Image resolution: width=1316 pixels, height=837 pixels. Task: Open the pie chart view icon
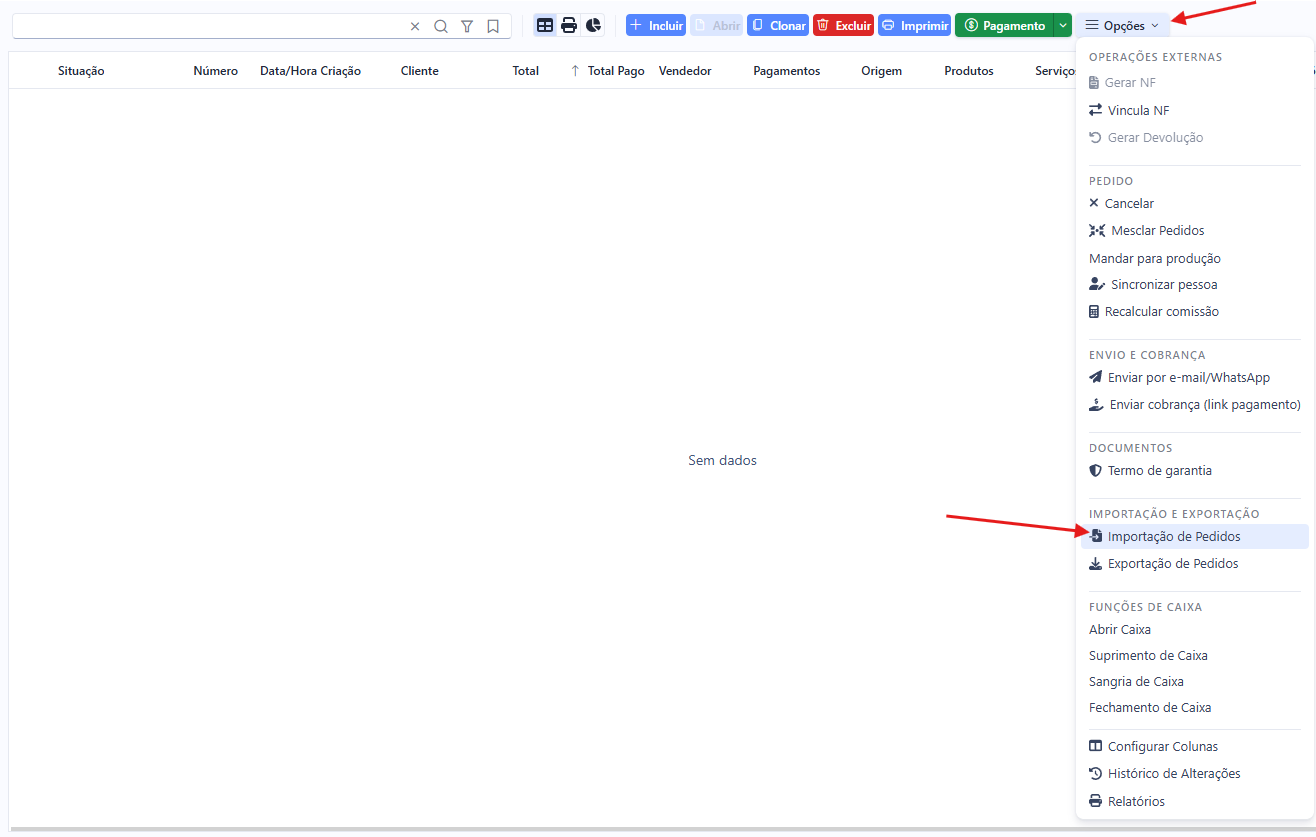coord(594,25)
